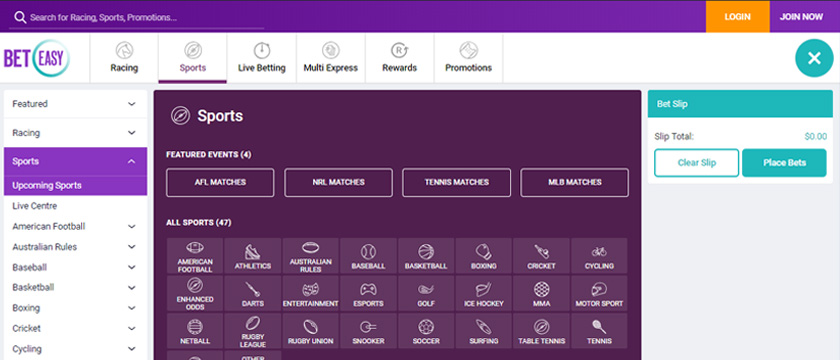Open the Darts sport tile

[253, 294]
